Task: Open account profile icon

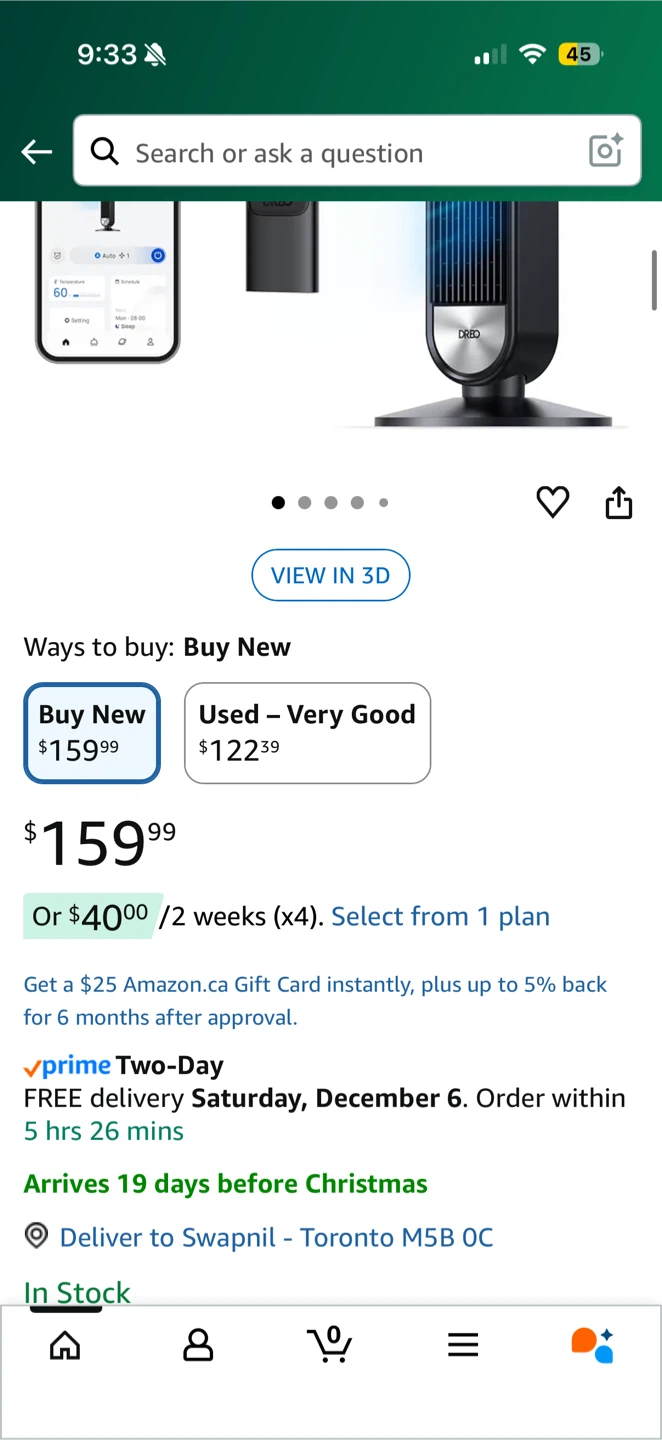Action: (x=198, y=1345)
